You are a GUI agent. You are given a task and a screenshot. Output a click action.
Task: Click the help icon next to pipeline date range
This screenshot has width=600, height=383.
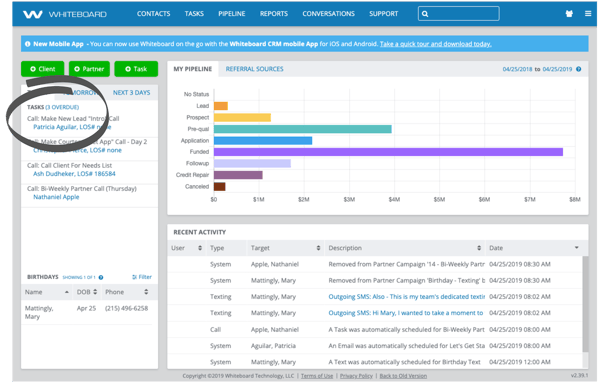pos(578,69)
